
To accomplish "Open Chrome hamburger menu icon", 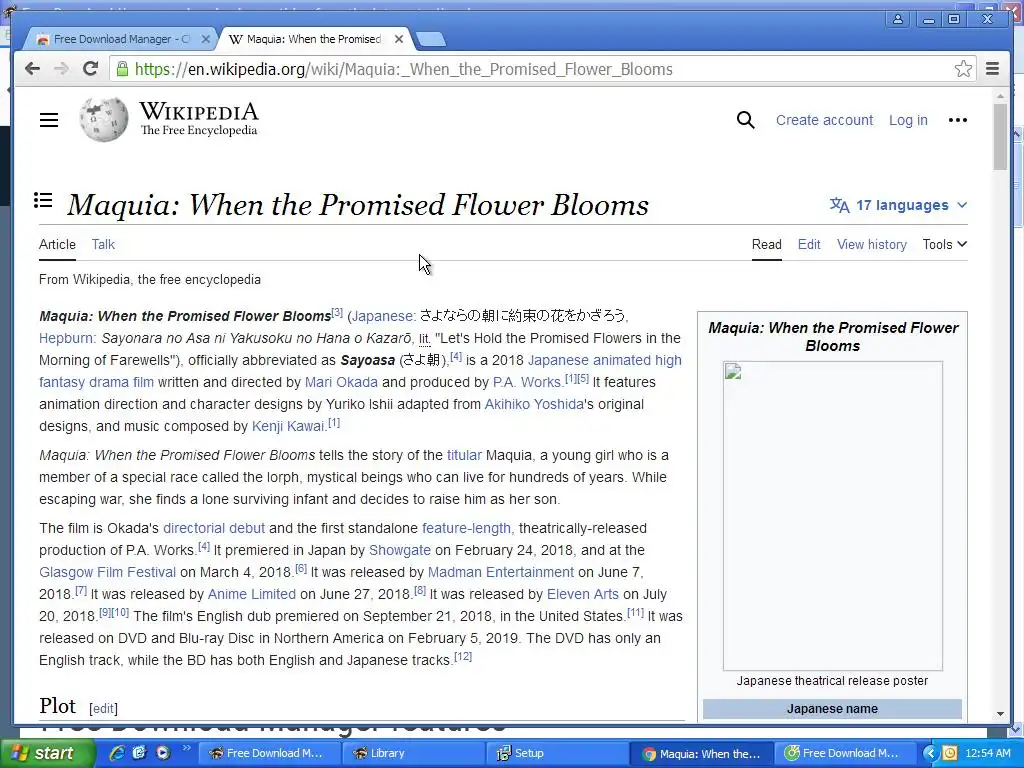I will (x=992, y=69).
